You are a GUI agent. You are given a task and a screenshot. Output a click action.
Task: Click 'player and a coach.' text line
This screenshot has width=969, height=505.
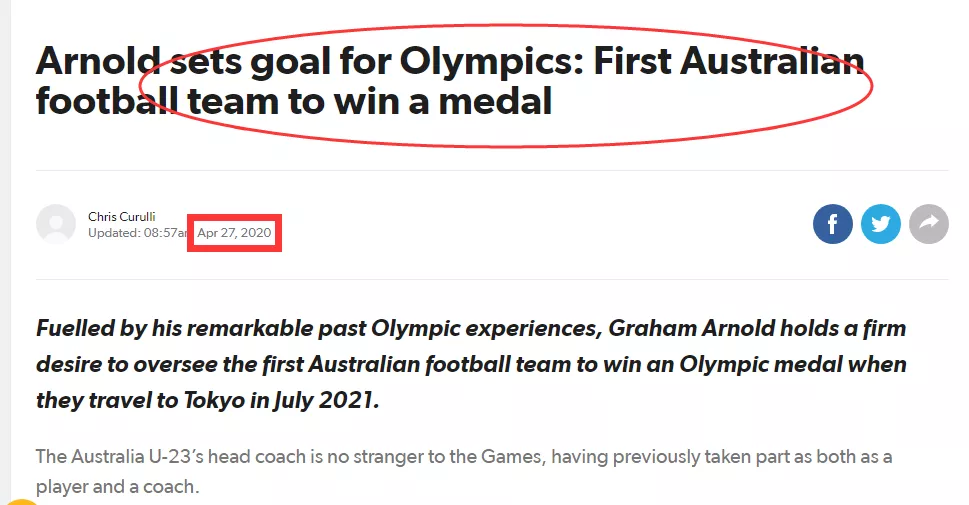(117, 486)
